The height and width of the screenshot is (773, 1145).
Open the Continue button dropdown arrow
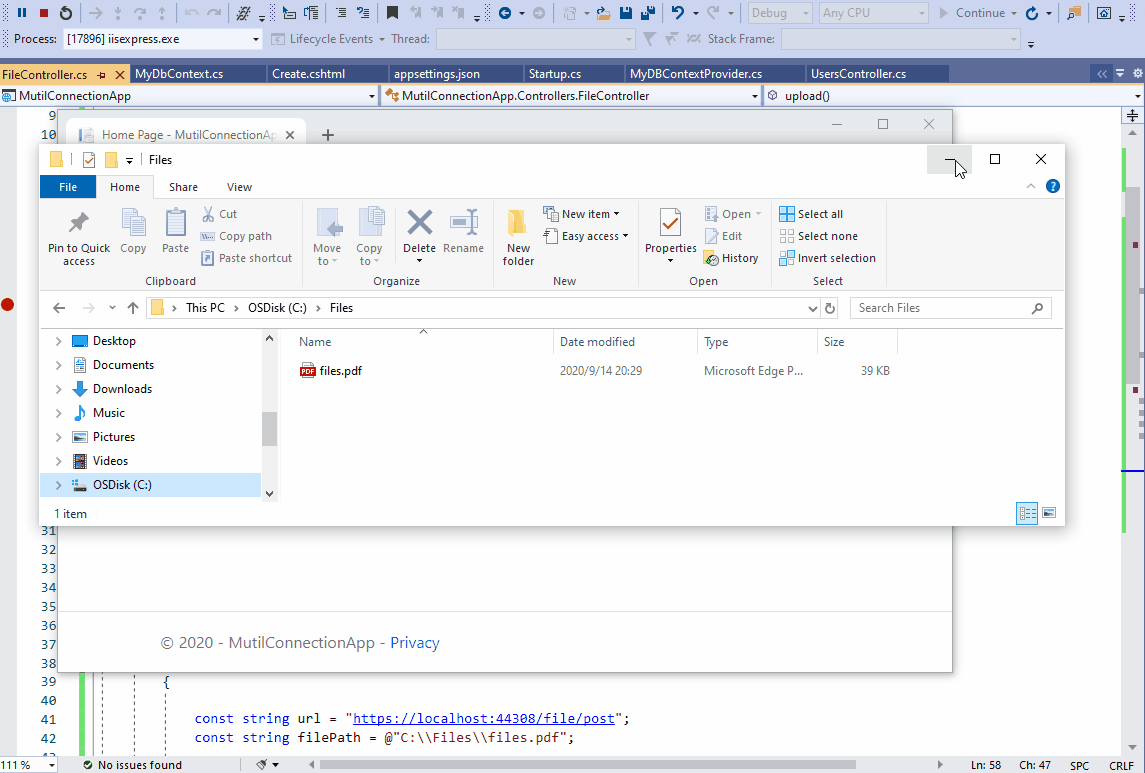coord(1014,13)
